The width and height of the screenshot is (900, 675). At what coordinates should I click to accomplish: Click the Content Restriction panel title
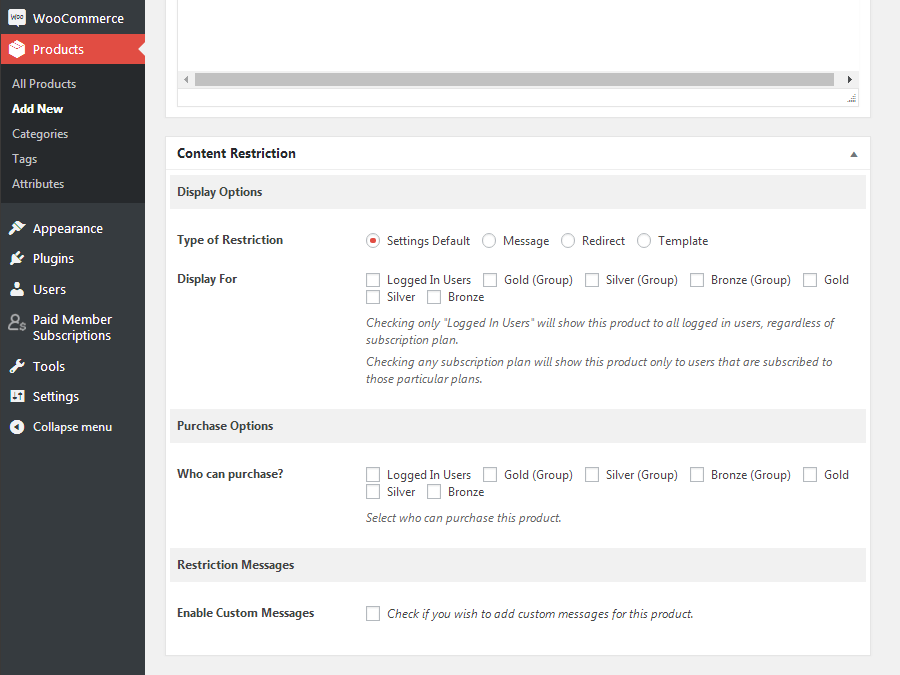coord(236,153)
